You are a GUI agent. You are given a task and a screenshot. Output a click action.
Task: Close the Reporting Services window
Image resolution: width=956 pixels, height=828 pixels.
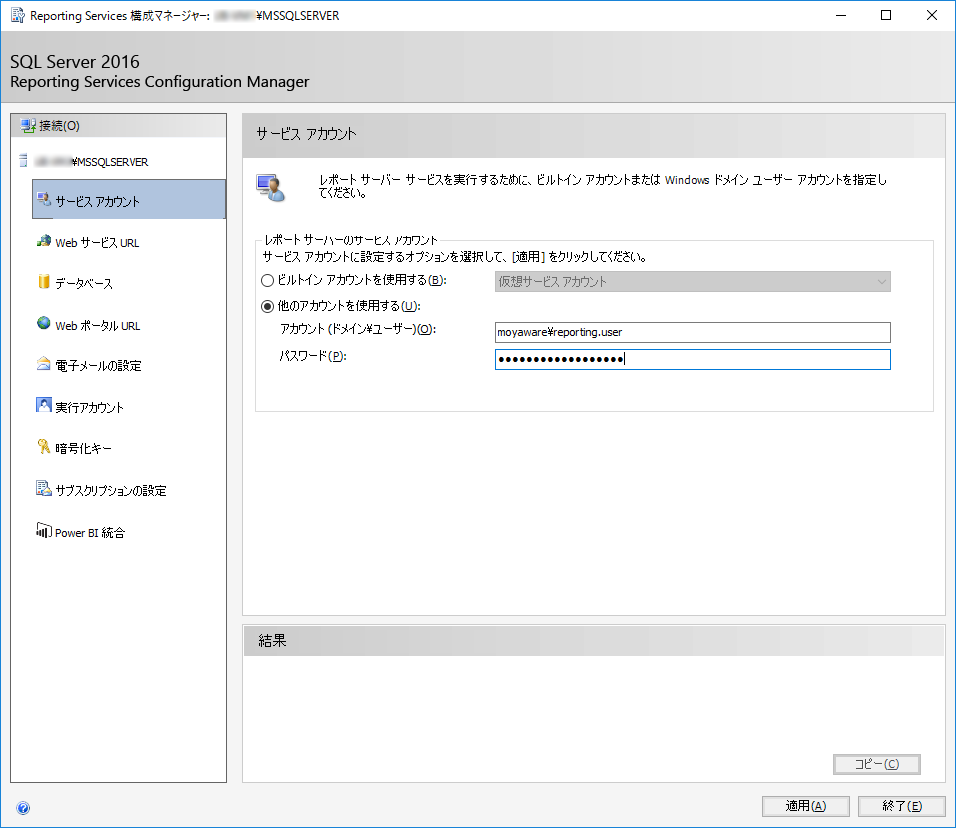click(x=932, y=15)
